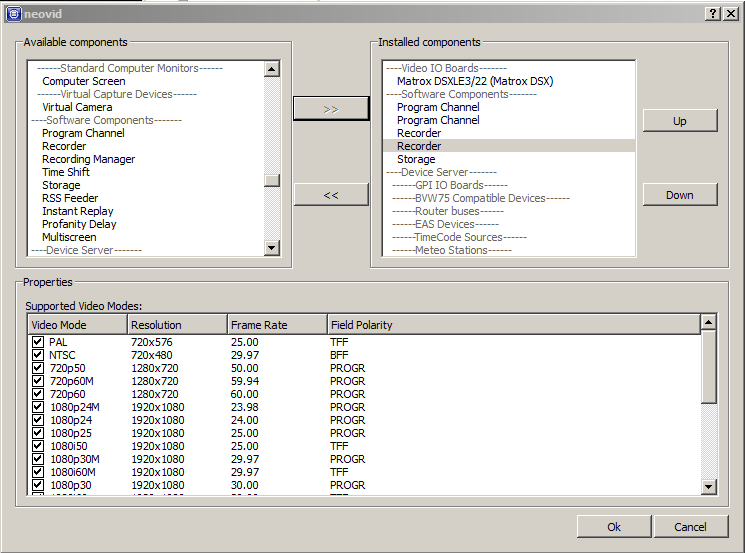745x553 pixels.
Task: Click the 720x576 resolution cell
Action: click(152, 342)
